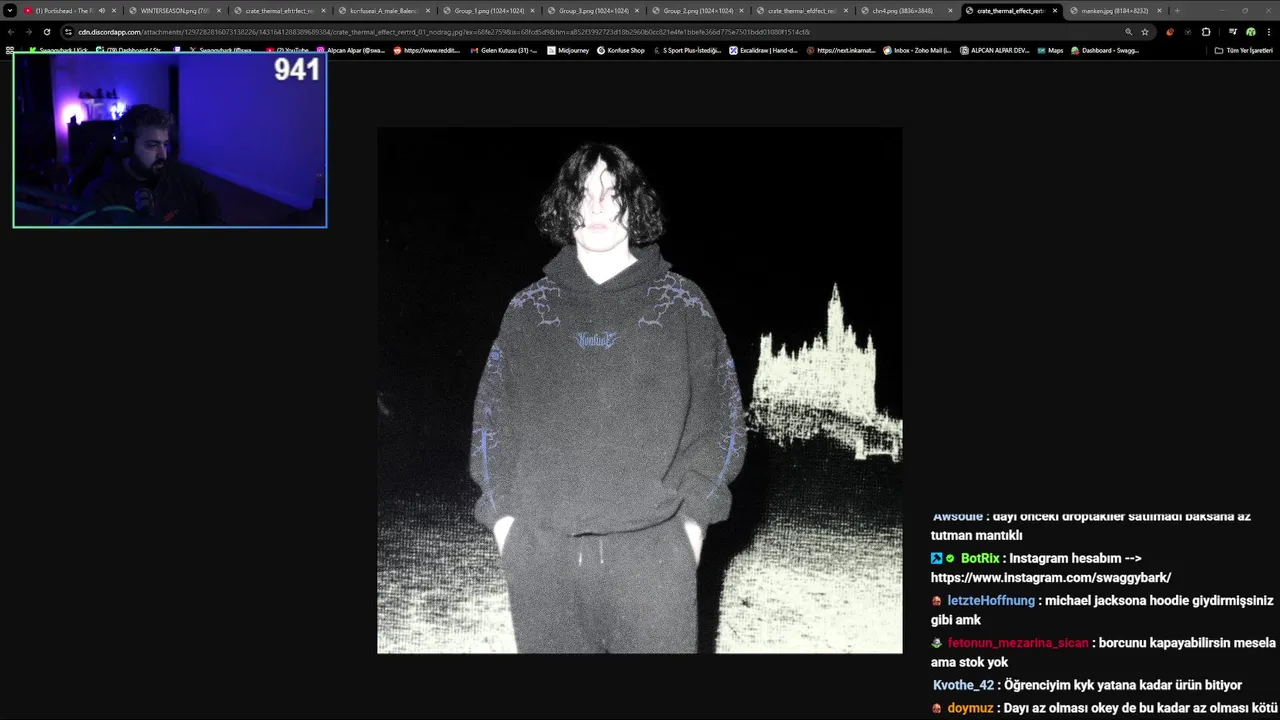The width and height of the screenshot is (1280, 720).
Task: Open the Extensions puzzle menu
Action: pos(1206,32)
